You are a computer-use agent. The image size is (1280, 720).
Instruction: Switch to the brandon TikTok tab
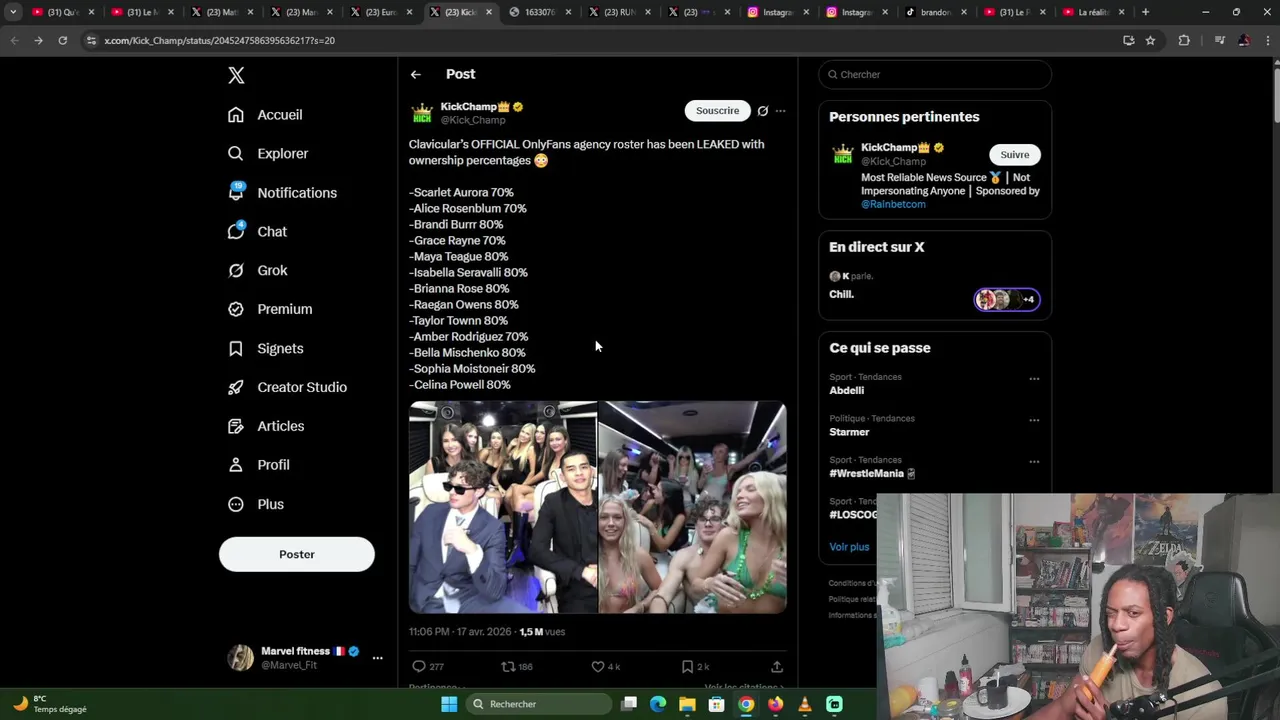(x=935, y=12)
